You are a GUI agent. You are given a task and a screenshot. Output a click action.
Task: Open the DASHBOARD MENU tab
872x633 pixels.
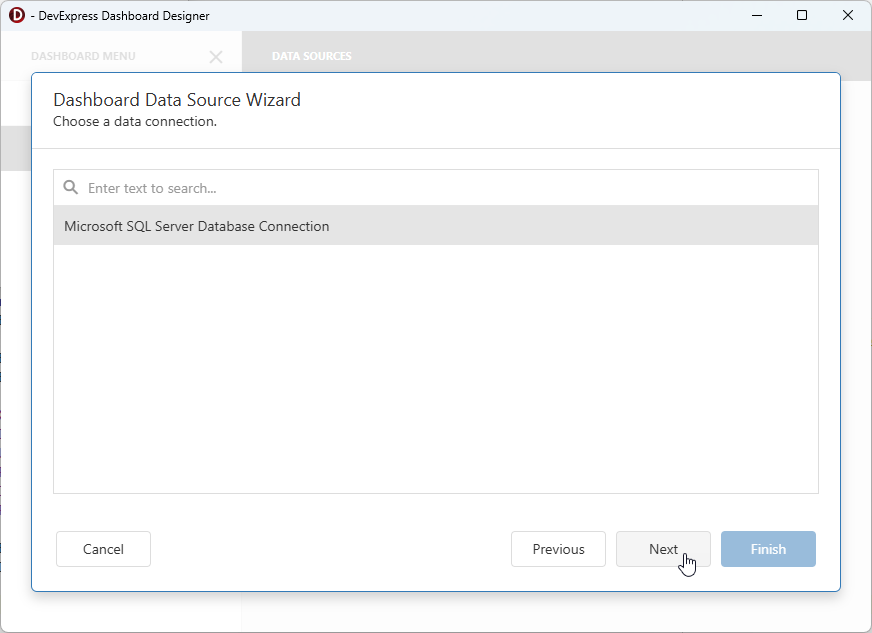point(83,57)
